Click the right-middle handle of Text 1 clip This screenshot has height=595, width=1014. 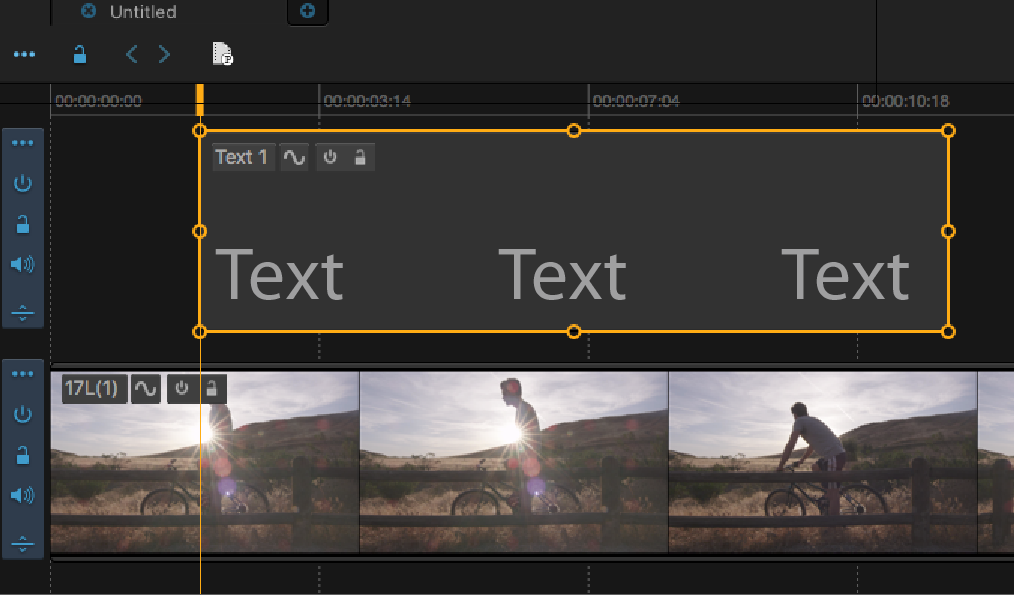tap(948, 231)
